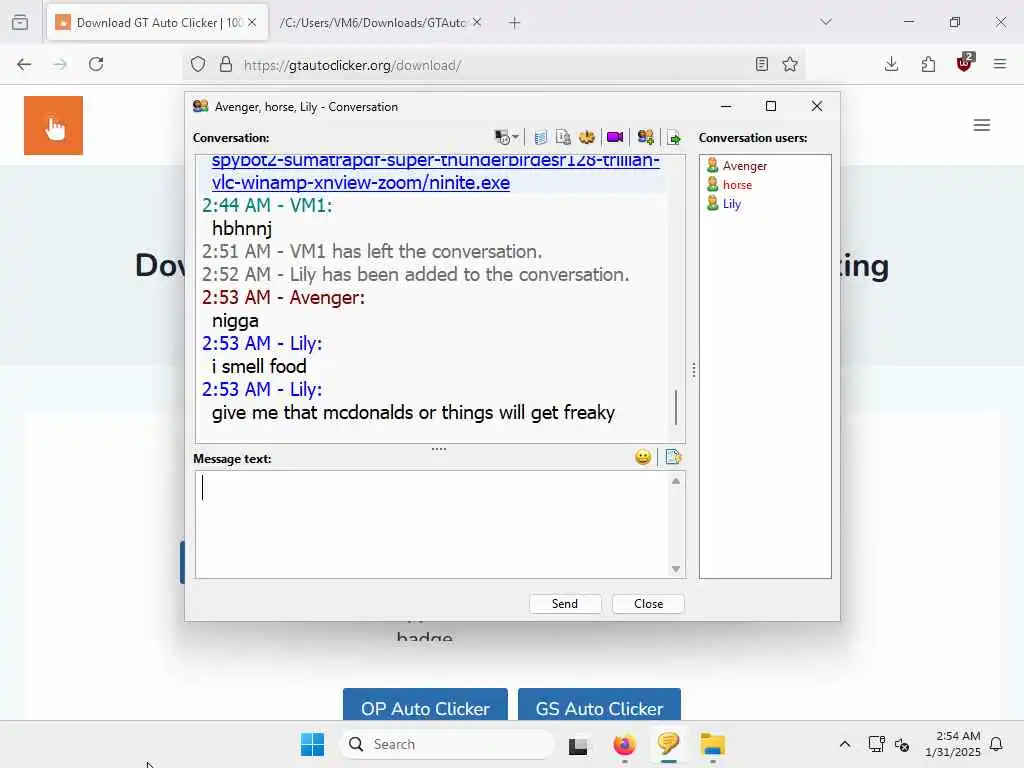Click the send file green arrow icon
This screenshot has width=1024, height=768.
[x=674, y=138]
